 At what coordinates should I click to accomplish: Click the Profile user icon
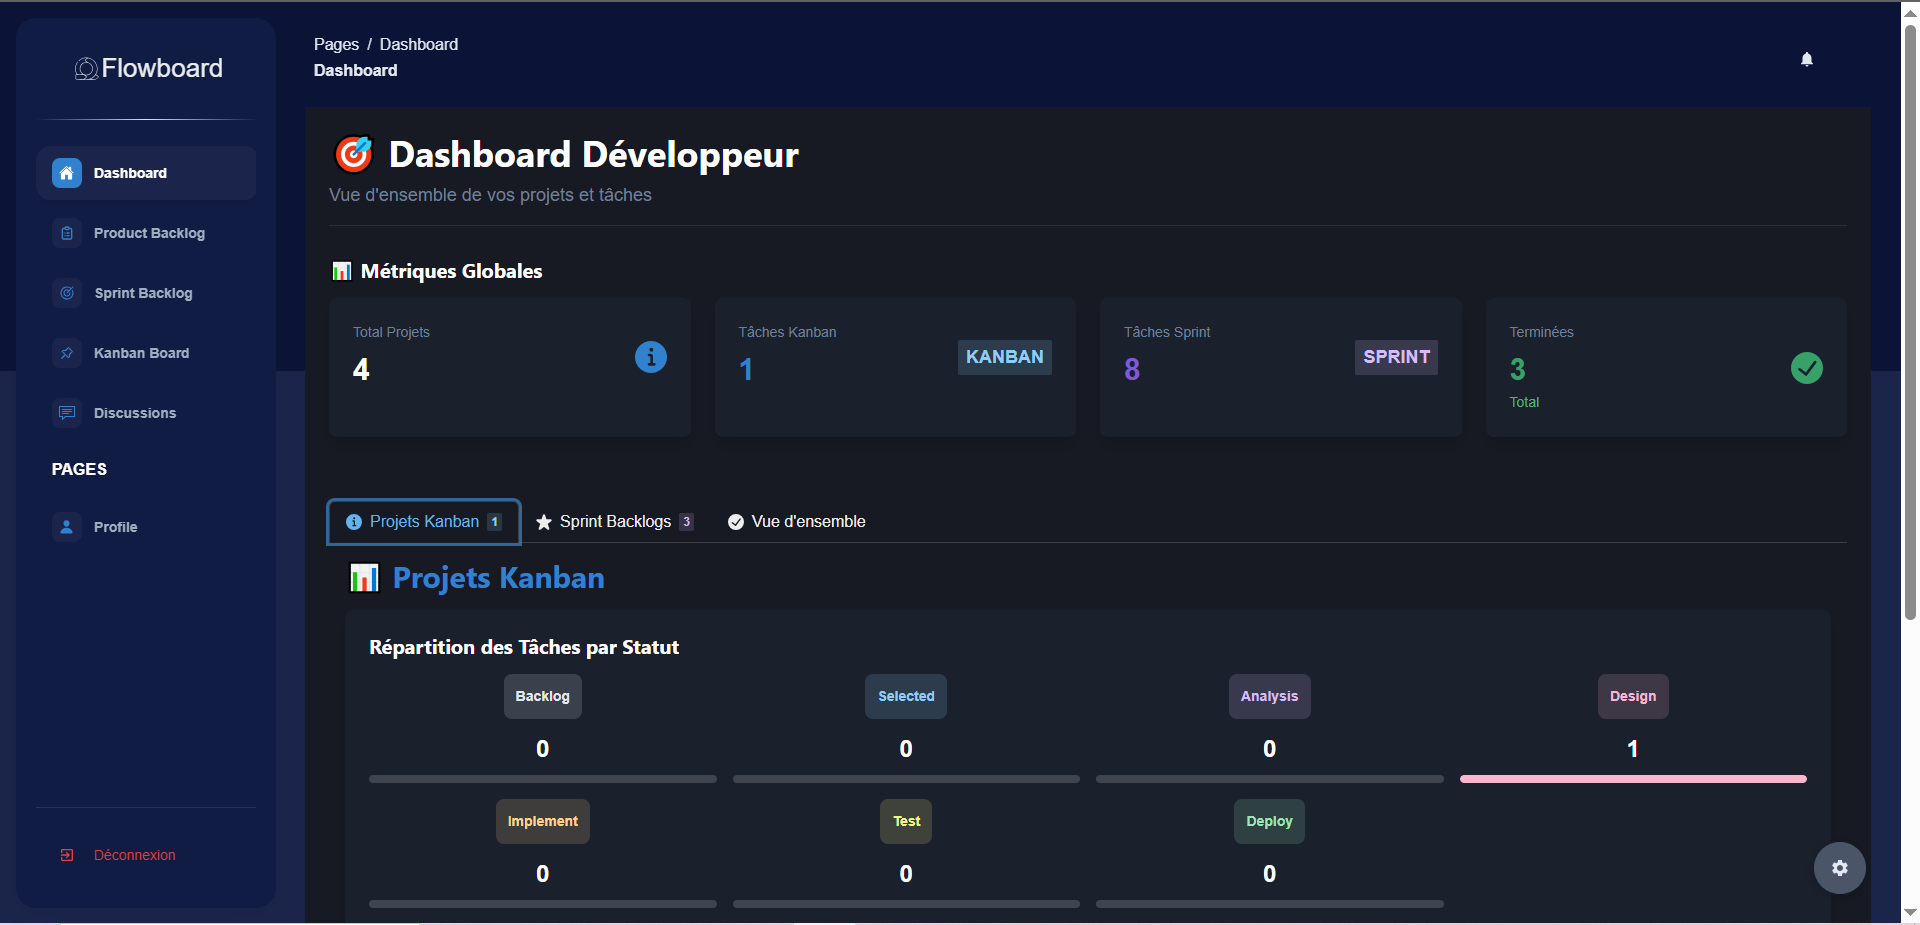coord(67,527)
